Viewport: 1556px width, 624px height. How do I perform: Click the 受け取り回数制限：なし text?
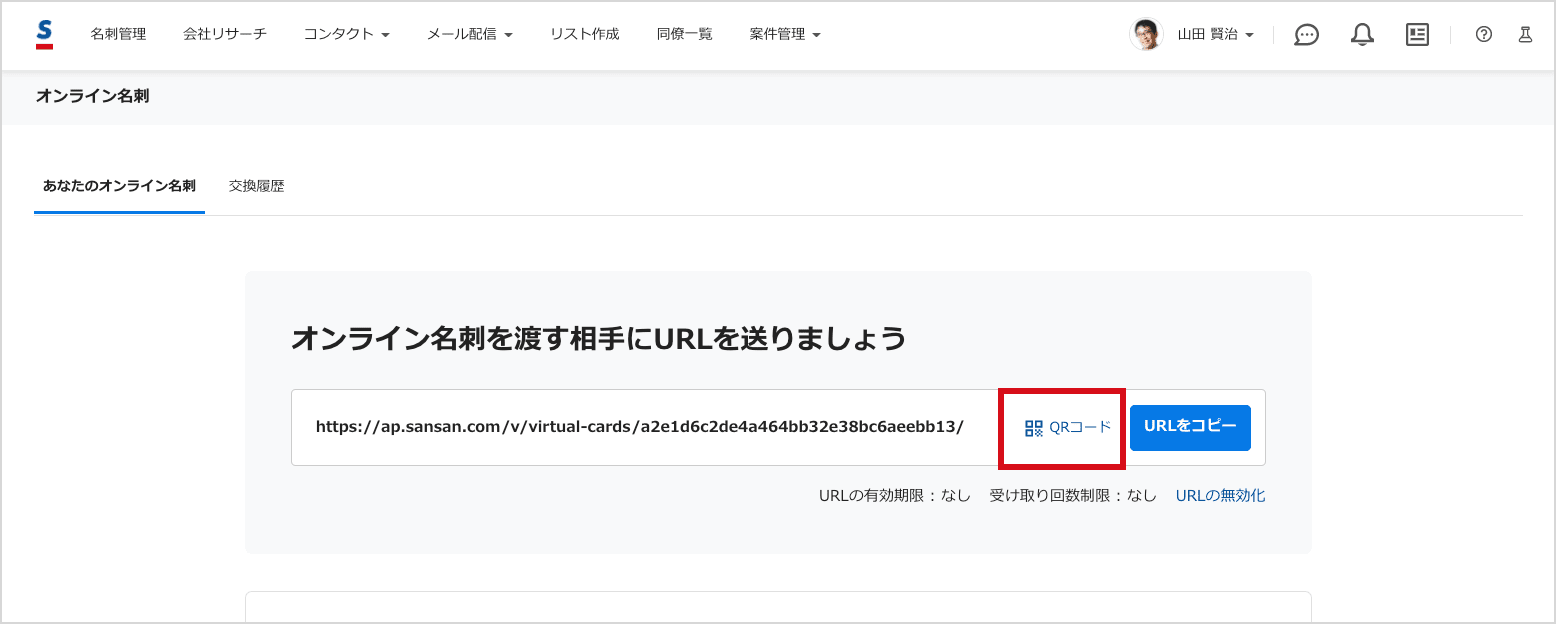tap(1073, 495)
